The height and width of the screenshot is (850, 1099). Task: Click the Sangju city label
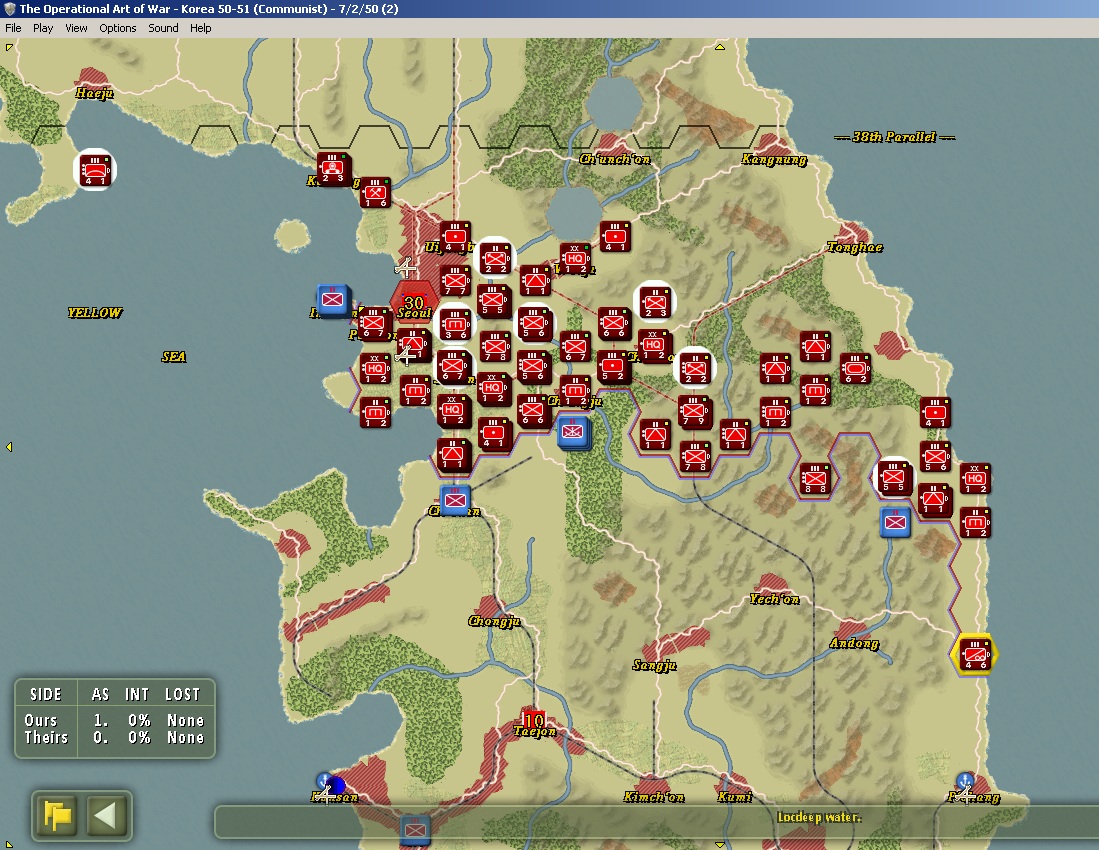(x=655, y=665)
